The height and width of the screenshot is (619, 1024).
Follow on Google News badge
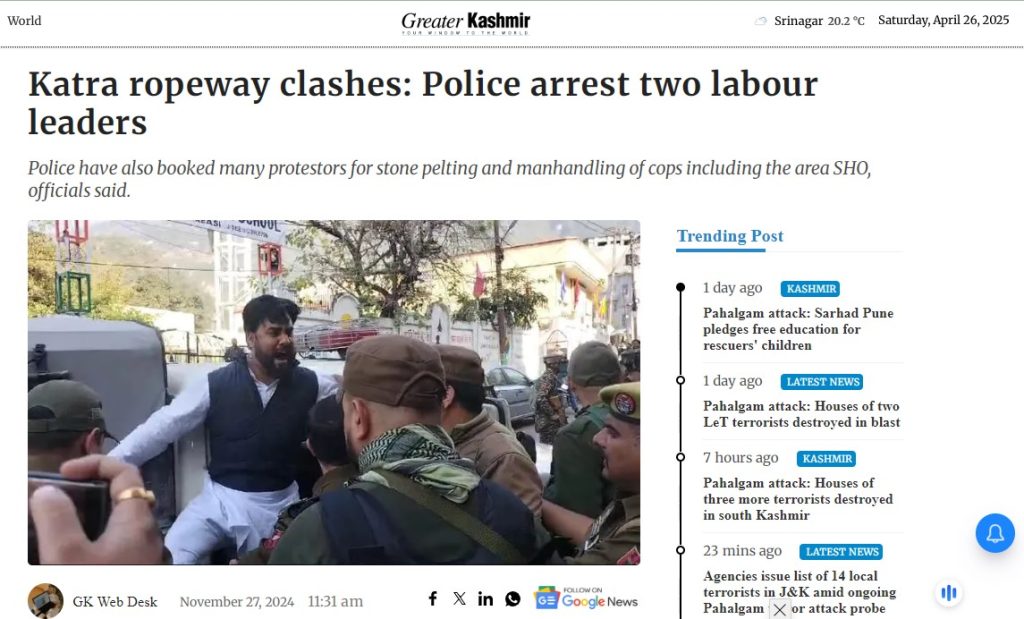(586, 598)
